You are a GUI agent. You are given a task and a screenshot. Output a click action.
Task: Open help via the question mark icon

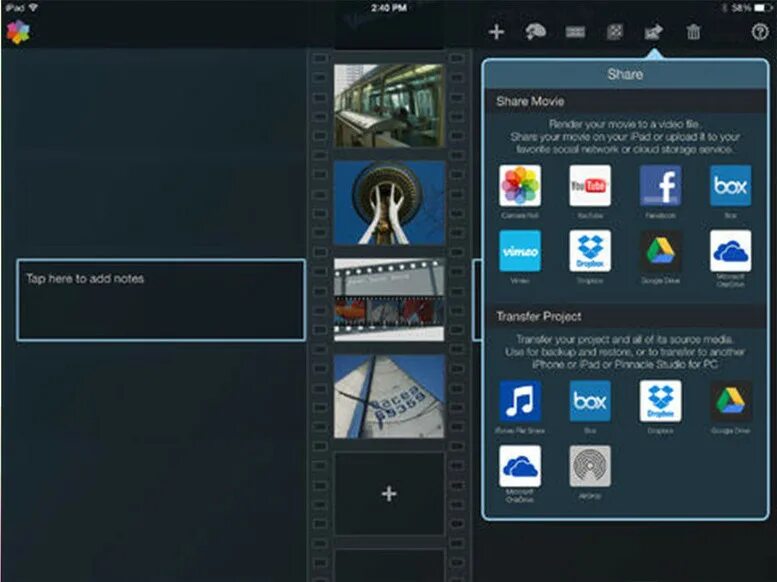point(760,32)
